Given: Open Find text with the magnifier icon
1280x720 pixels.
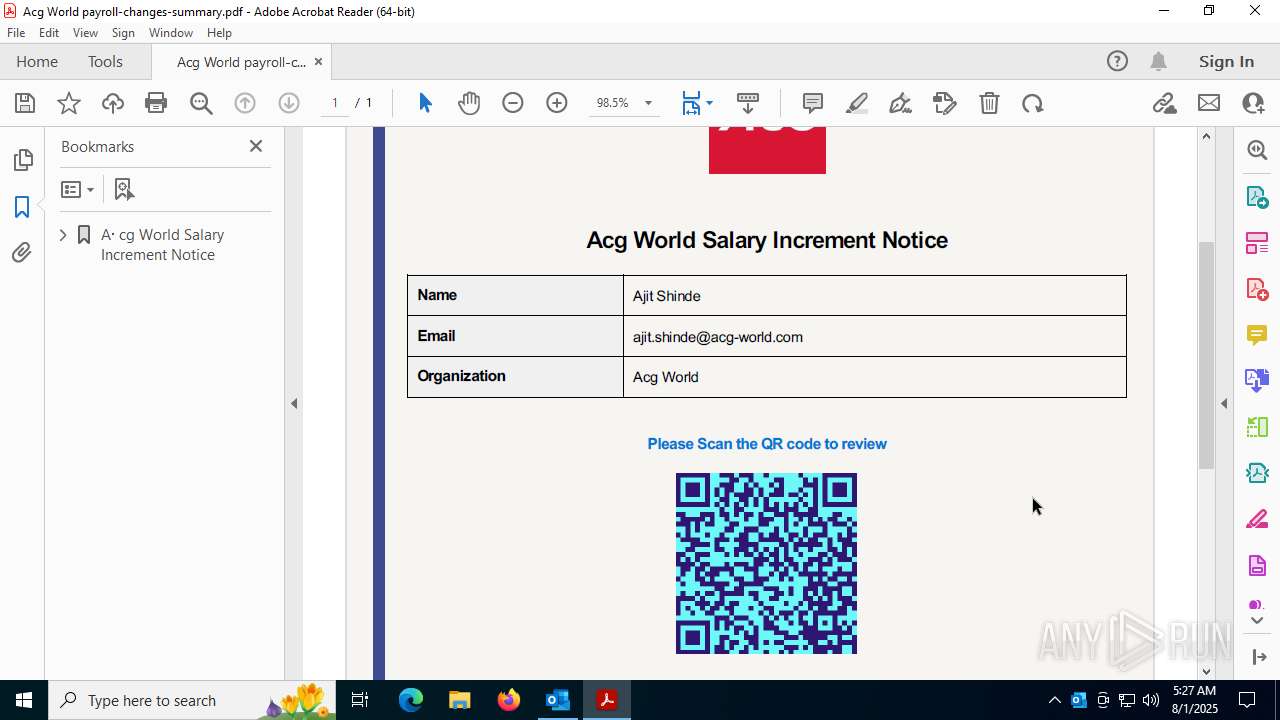Looking at the screenshot, I should click(x=201, y=103).
